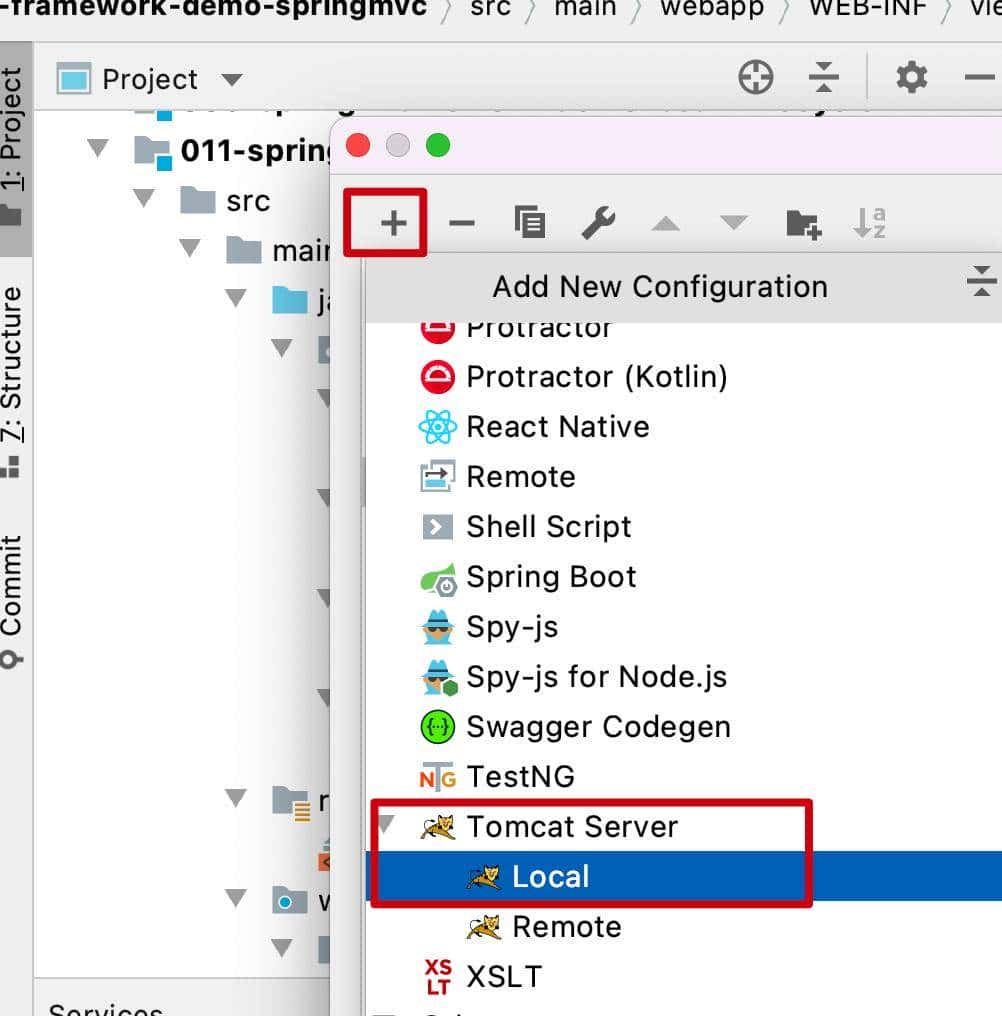Select Local under Tomcat Server
Image resolution: width=1002 pixels, height=1016 pixels.
684,876
